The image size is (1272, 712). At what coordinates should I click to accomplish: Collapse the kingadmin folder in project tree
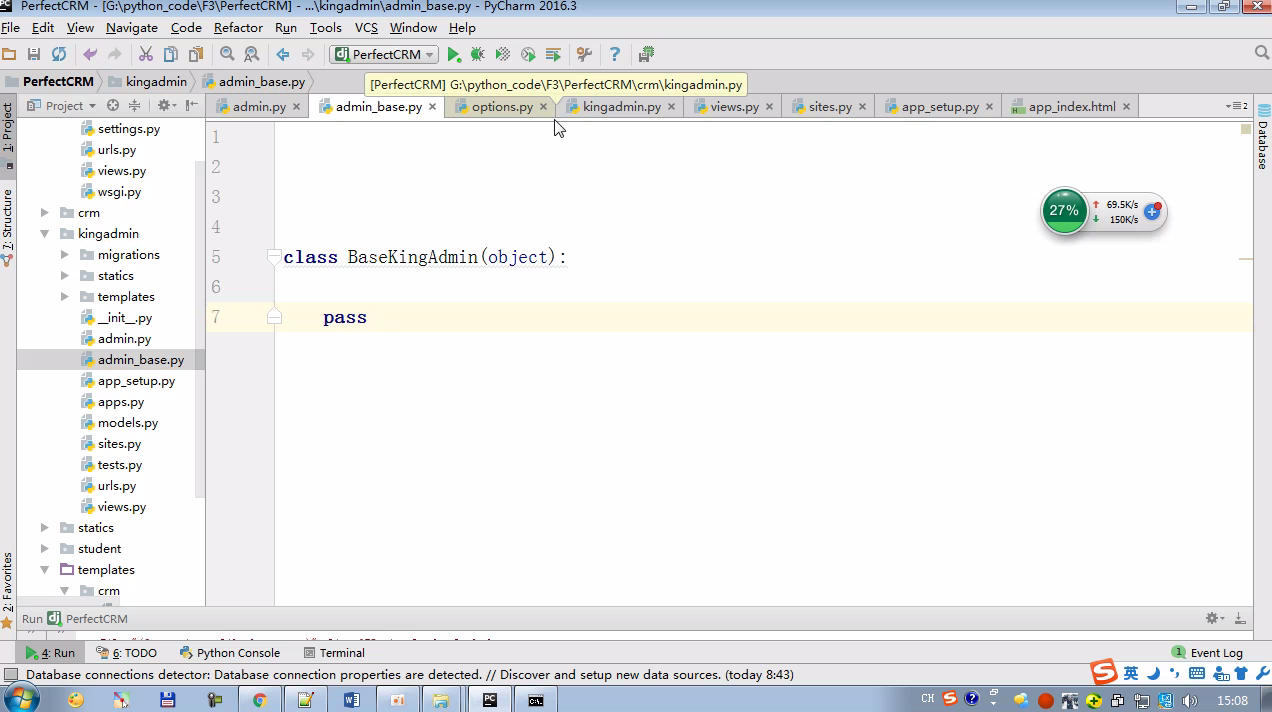45,234
